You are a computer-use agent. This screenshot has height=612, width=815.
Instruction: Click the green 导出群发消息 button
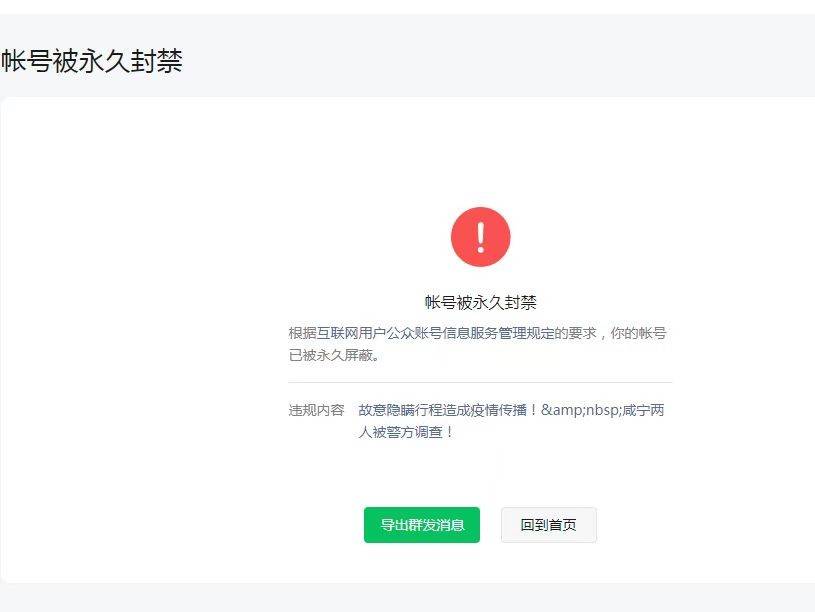(422, 525)
